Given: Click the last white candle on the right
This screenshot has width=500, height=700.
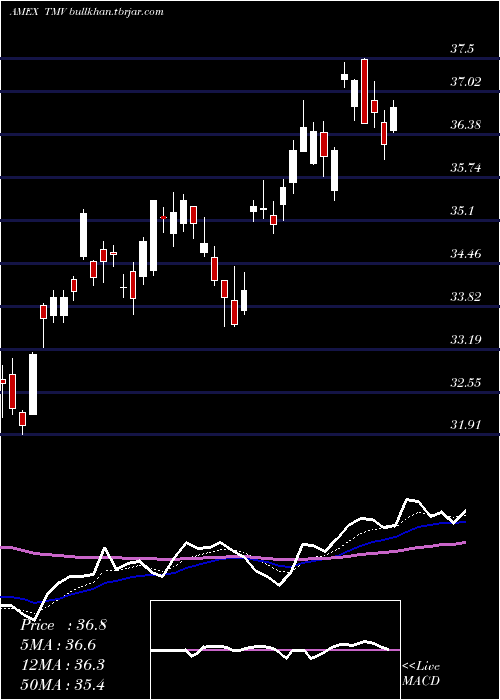Looking at the screenshot, I should click(x=393, y=119).
